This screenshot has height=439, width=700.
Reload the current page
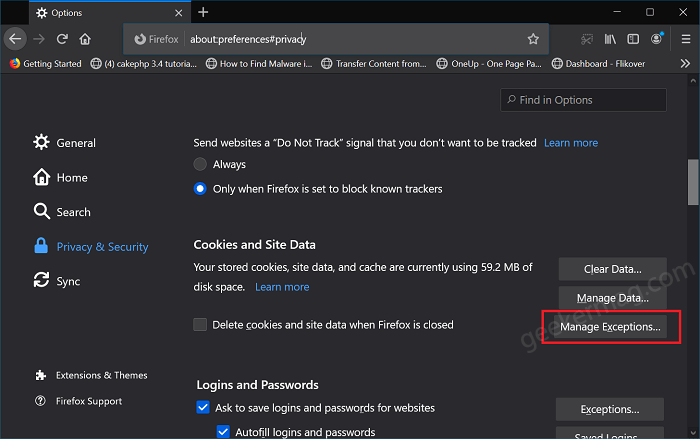coord(62,39)
